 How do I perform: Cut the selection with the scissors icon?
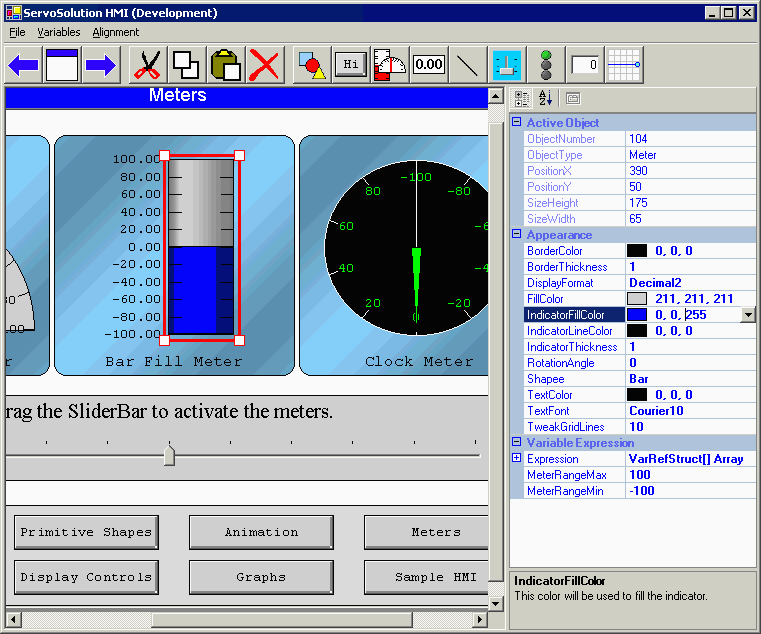coord(147,65)
